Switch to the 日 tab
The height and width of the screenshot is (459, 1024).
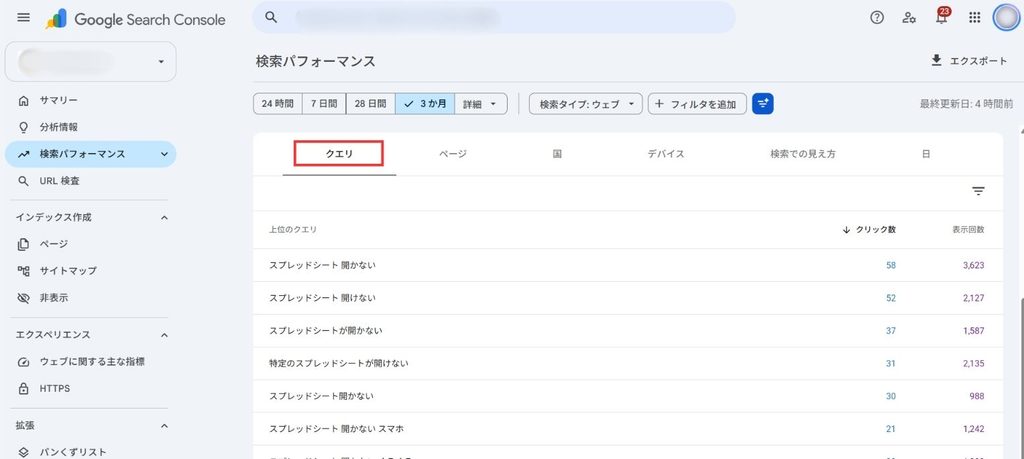click(x=926, y=154)
